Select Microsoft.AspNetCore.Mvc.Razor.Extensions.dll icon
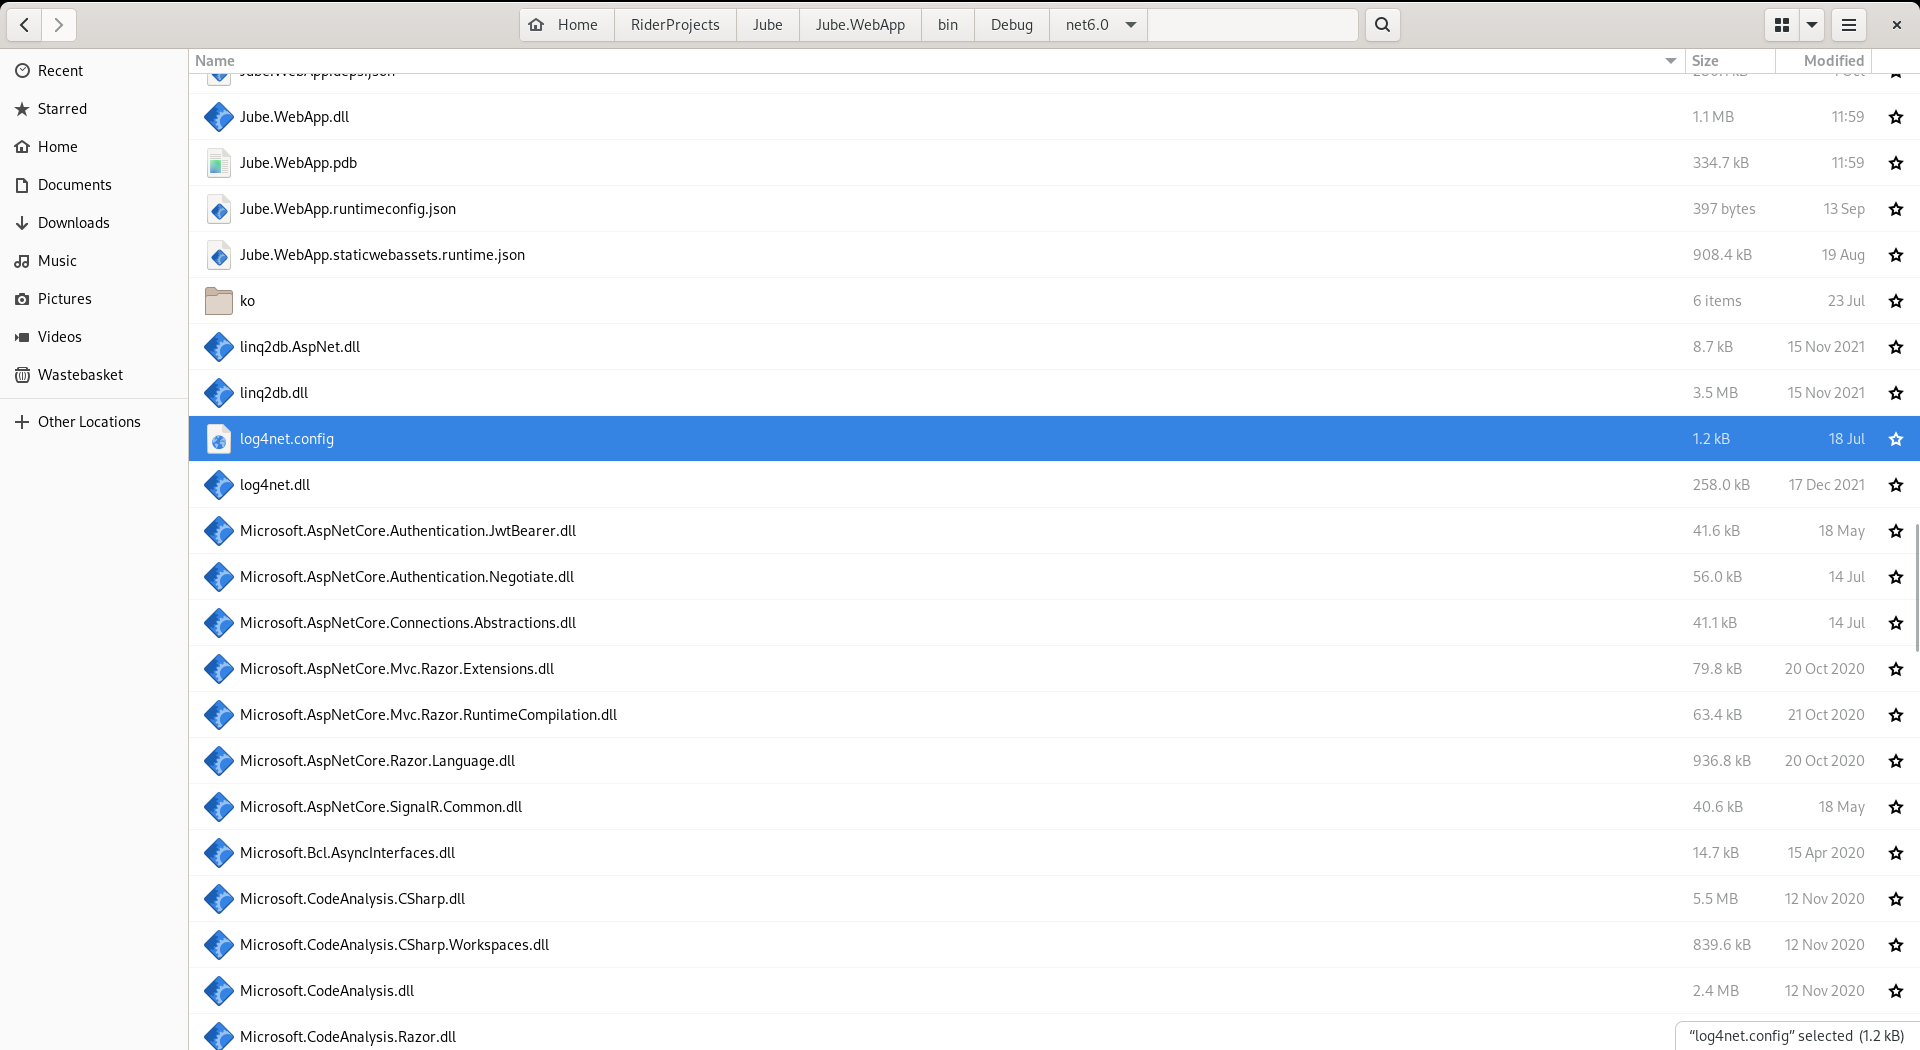 tap(219, 669)
